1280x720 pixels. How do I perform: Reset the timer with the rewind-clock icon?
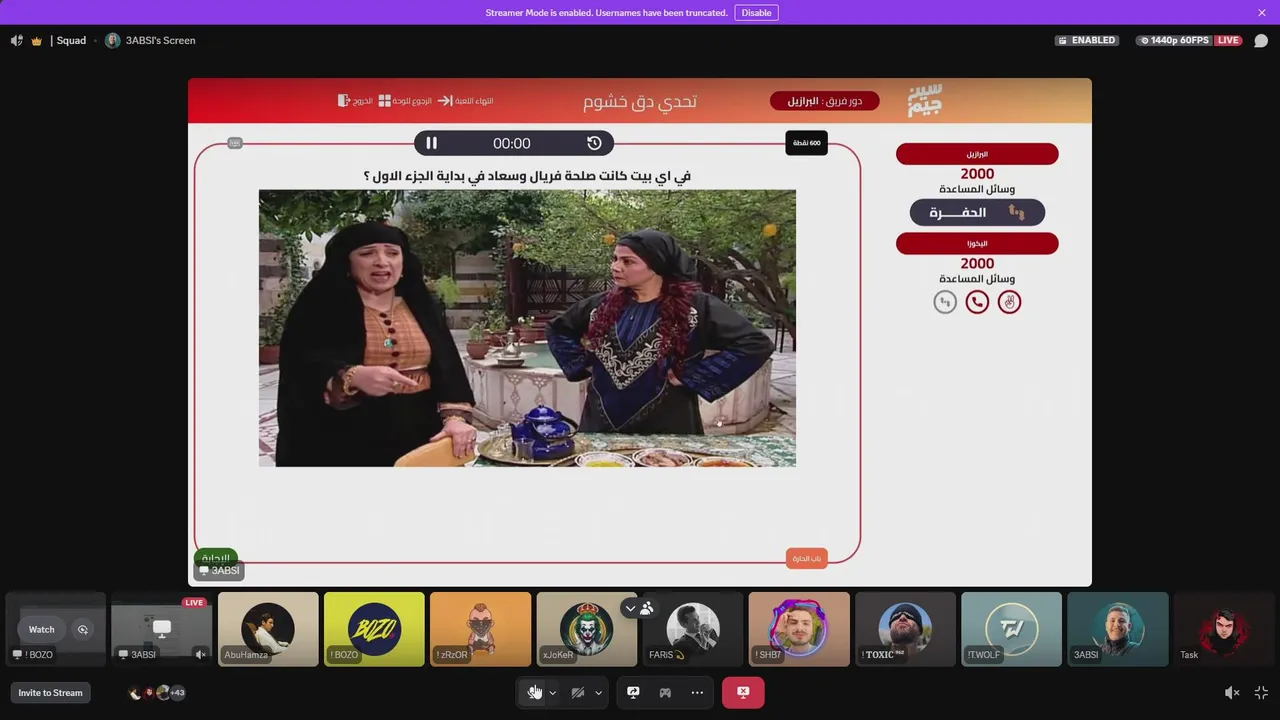click(594, 143)
